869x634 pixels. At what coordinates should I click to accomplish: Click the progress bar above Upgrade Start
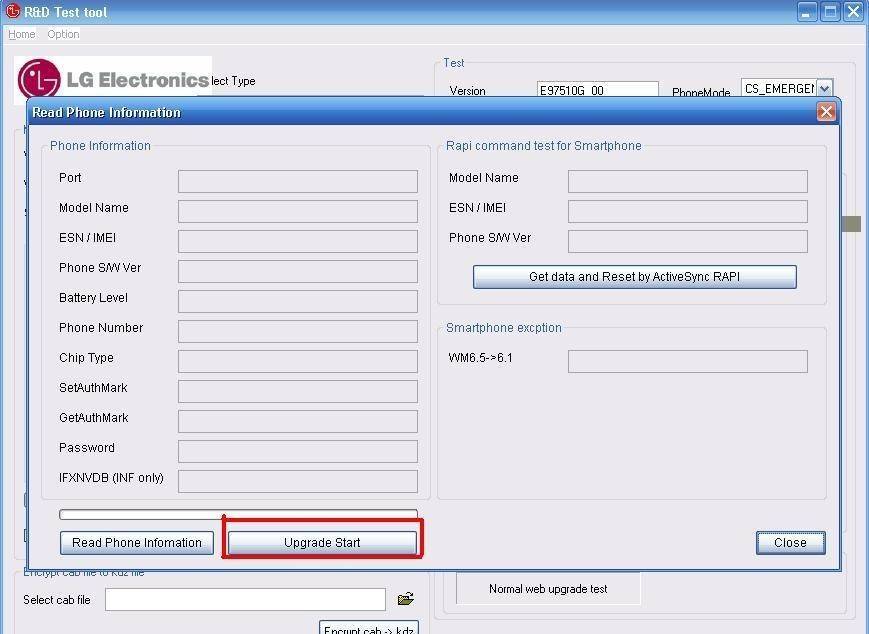pyautogui.click(x=238, y=514)
